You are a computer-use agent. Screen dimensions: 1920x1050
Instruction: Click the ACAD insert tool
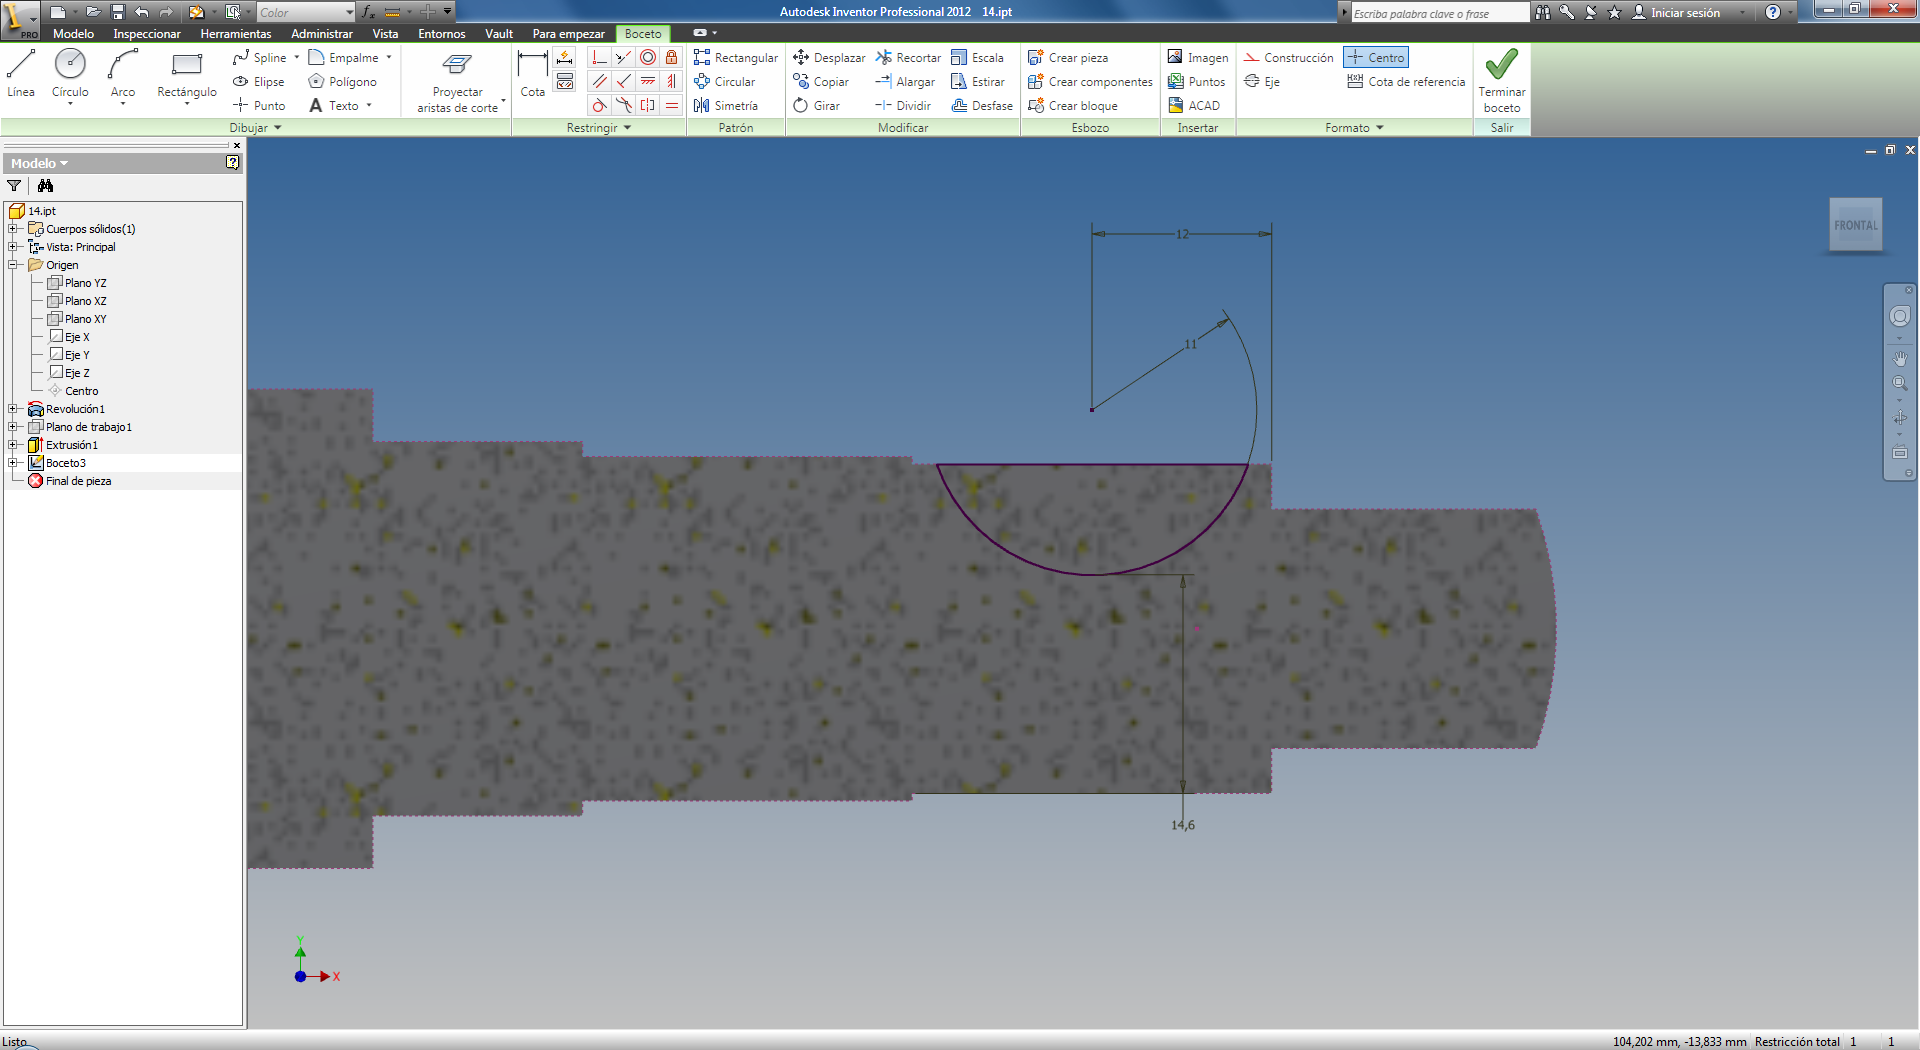[1194, 106]
